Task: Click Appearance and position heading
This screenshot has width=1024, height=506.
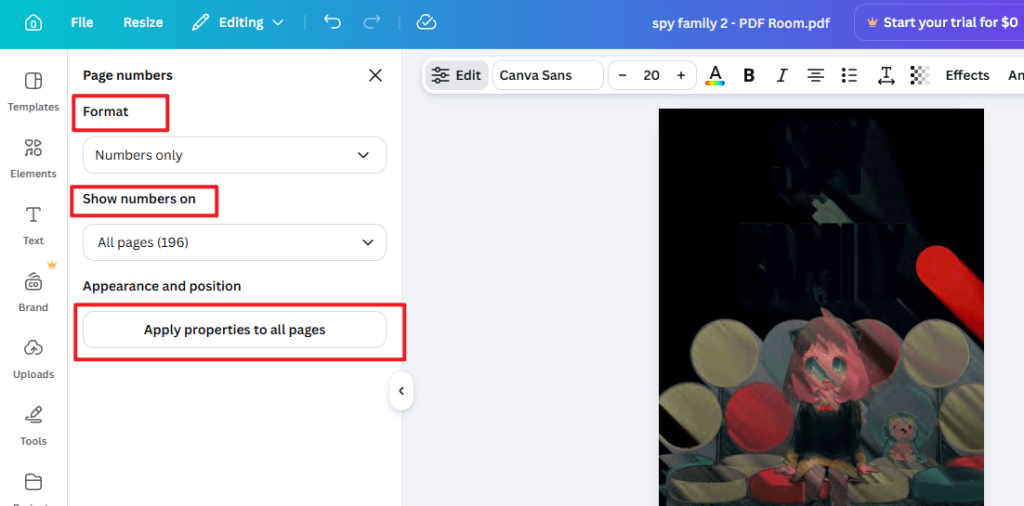Action: click(x=162, y=286)
